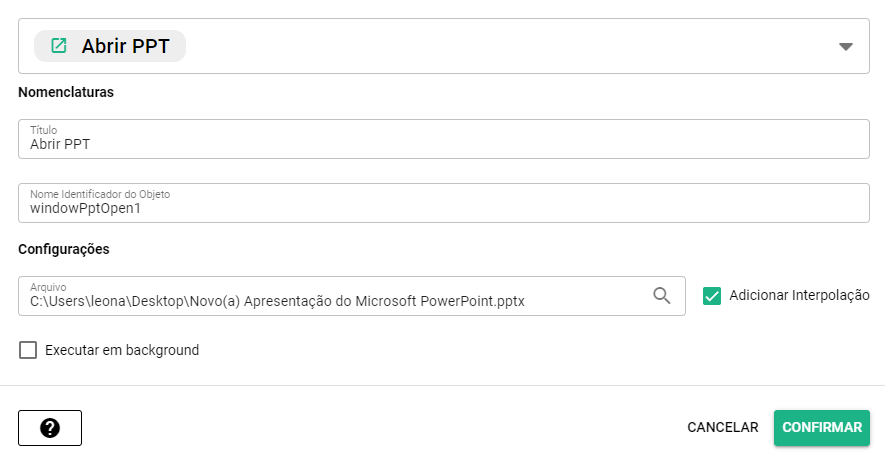The height and width of the screenshot is (464, 885).
Task: Click the Configurações section heading
Action: 63,248
